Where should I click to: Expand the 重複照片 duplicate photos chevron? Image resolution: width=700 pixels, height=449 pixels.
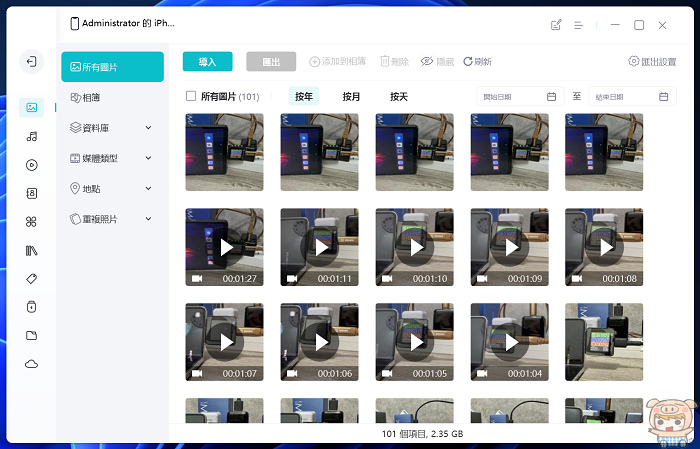click(149, 219)
